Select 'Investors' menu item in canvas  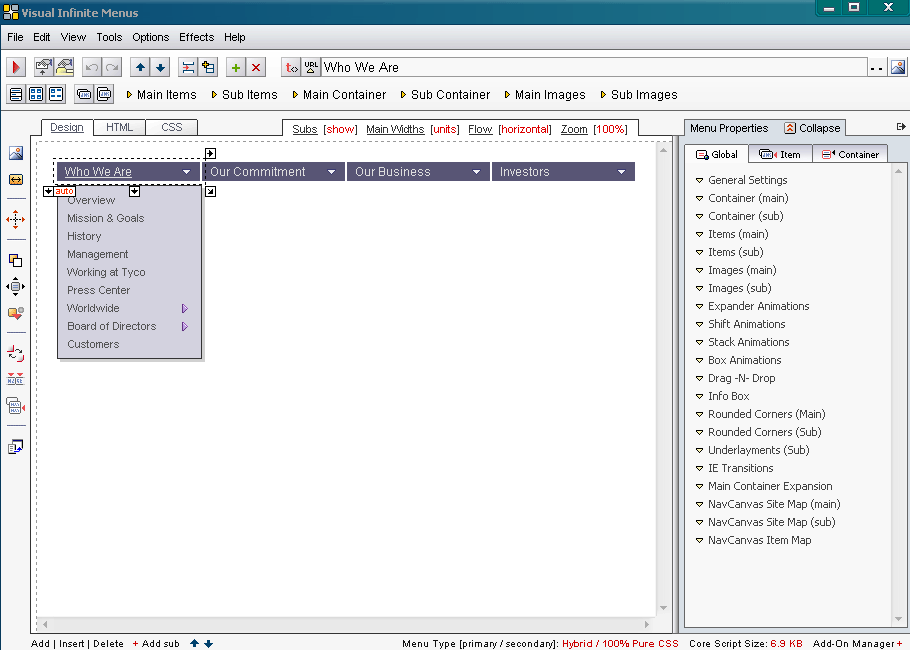(x=563, y=172)
